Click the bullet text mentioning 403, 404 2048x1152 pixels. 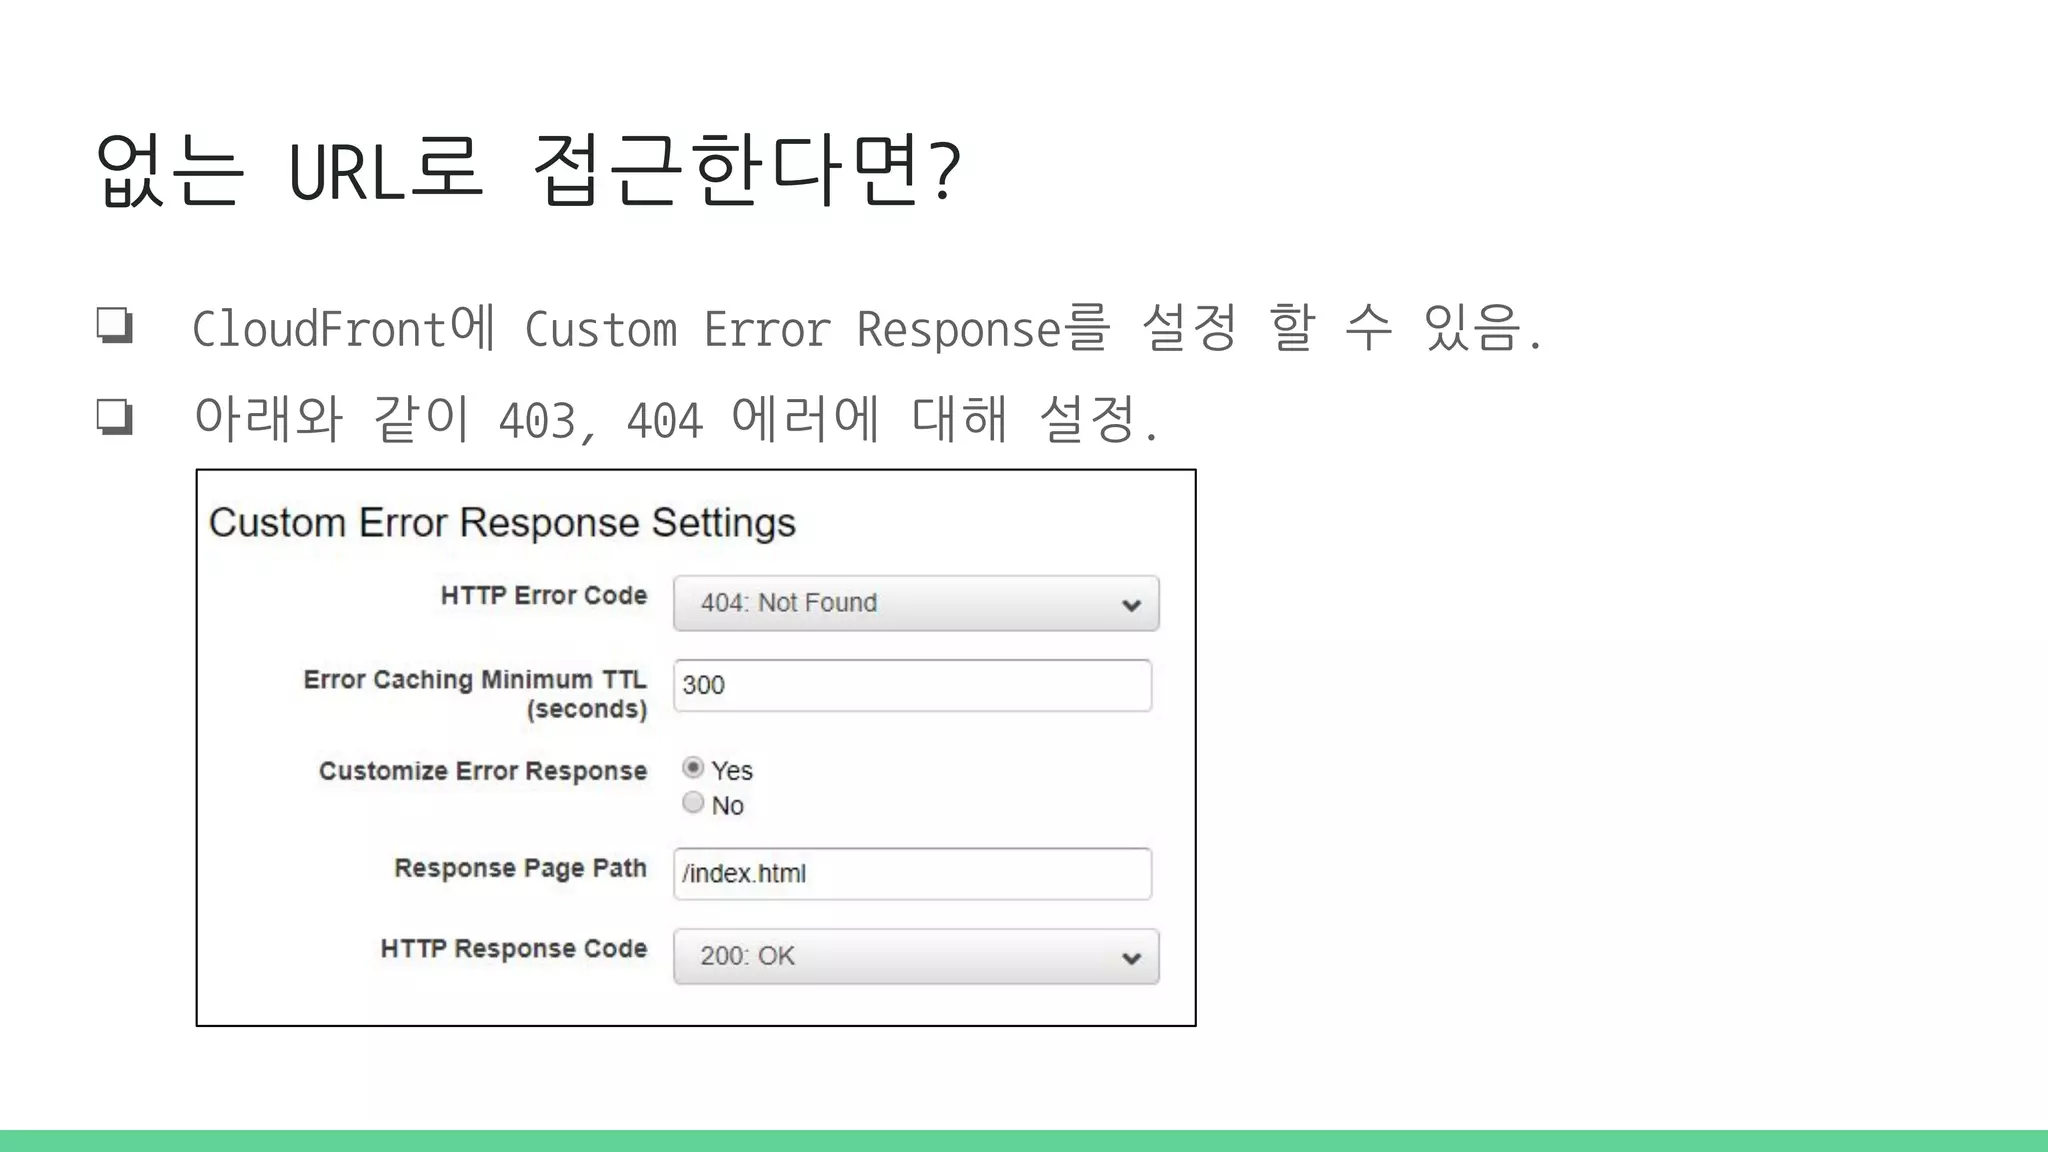click(x=676, y=418)
